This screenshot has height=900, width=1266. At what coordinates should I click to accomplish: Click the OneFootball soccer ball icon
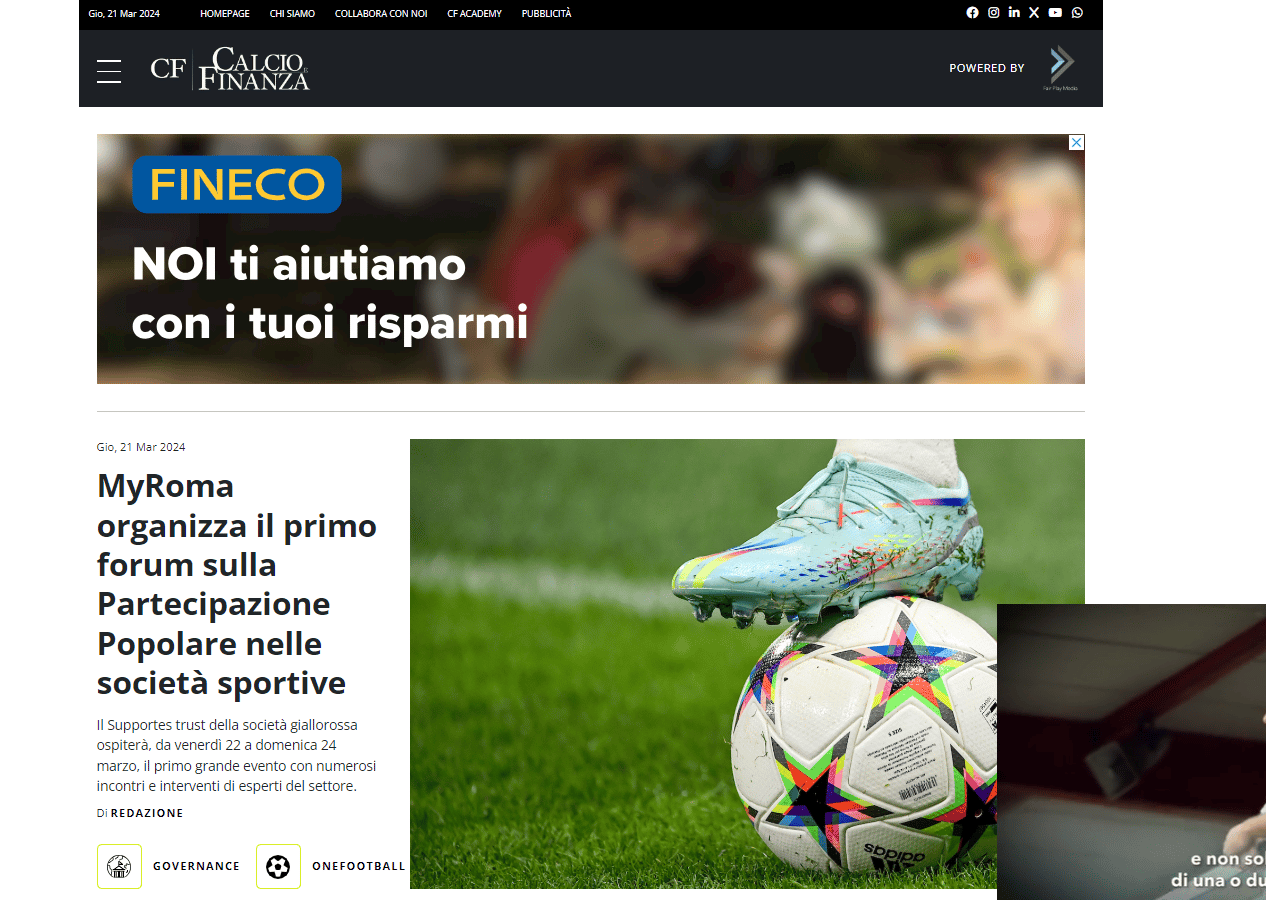278,866
